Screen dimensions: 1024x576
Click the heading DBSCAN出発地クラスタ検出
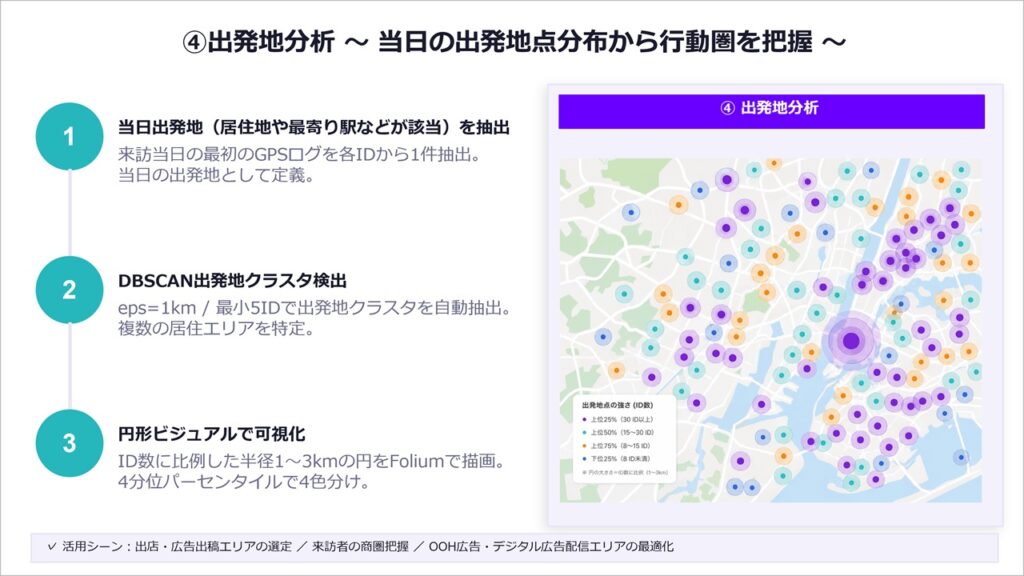tap(232, 281)
